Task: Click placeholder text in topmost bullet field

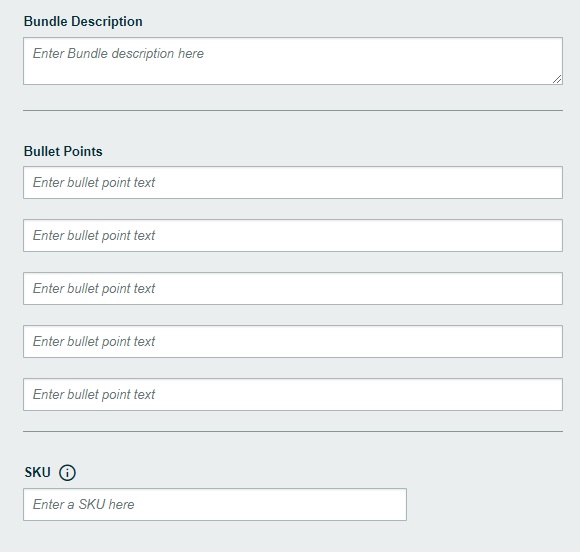Action: [94, 182]
